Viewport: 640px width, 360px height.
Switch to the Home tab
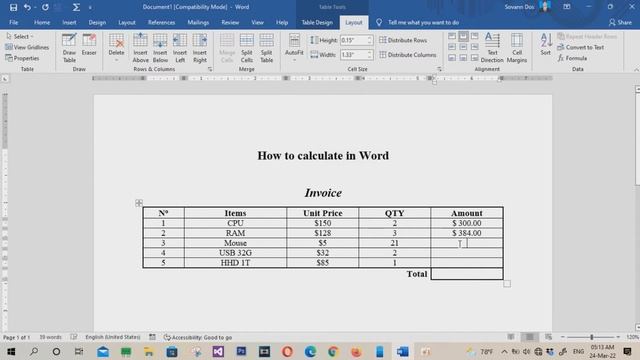pos(42,22)
